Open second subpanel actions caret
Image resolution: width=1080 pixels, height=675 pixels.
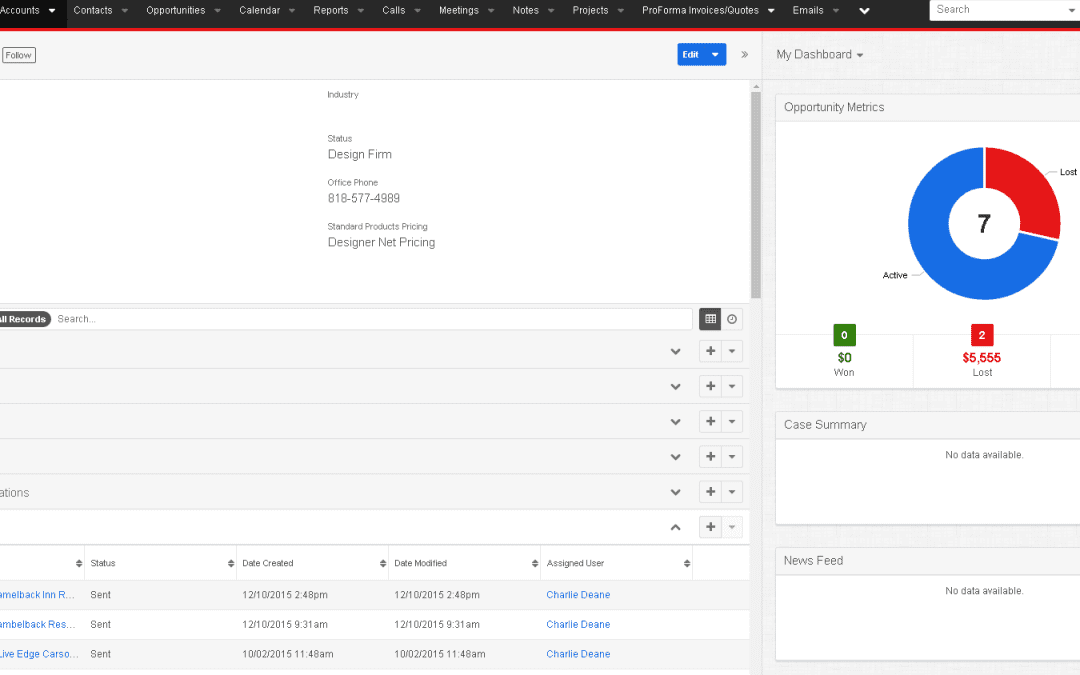[x=732, y=386]
